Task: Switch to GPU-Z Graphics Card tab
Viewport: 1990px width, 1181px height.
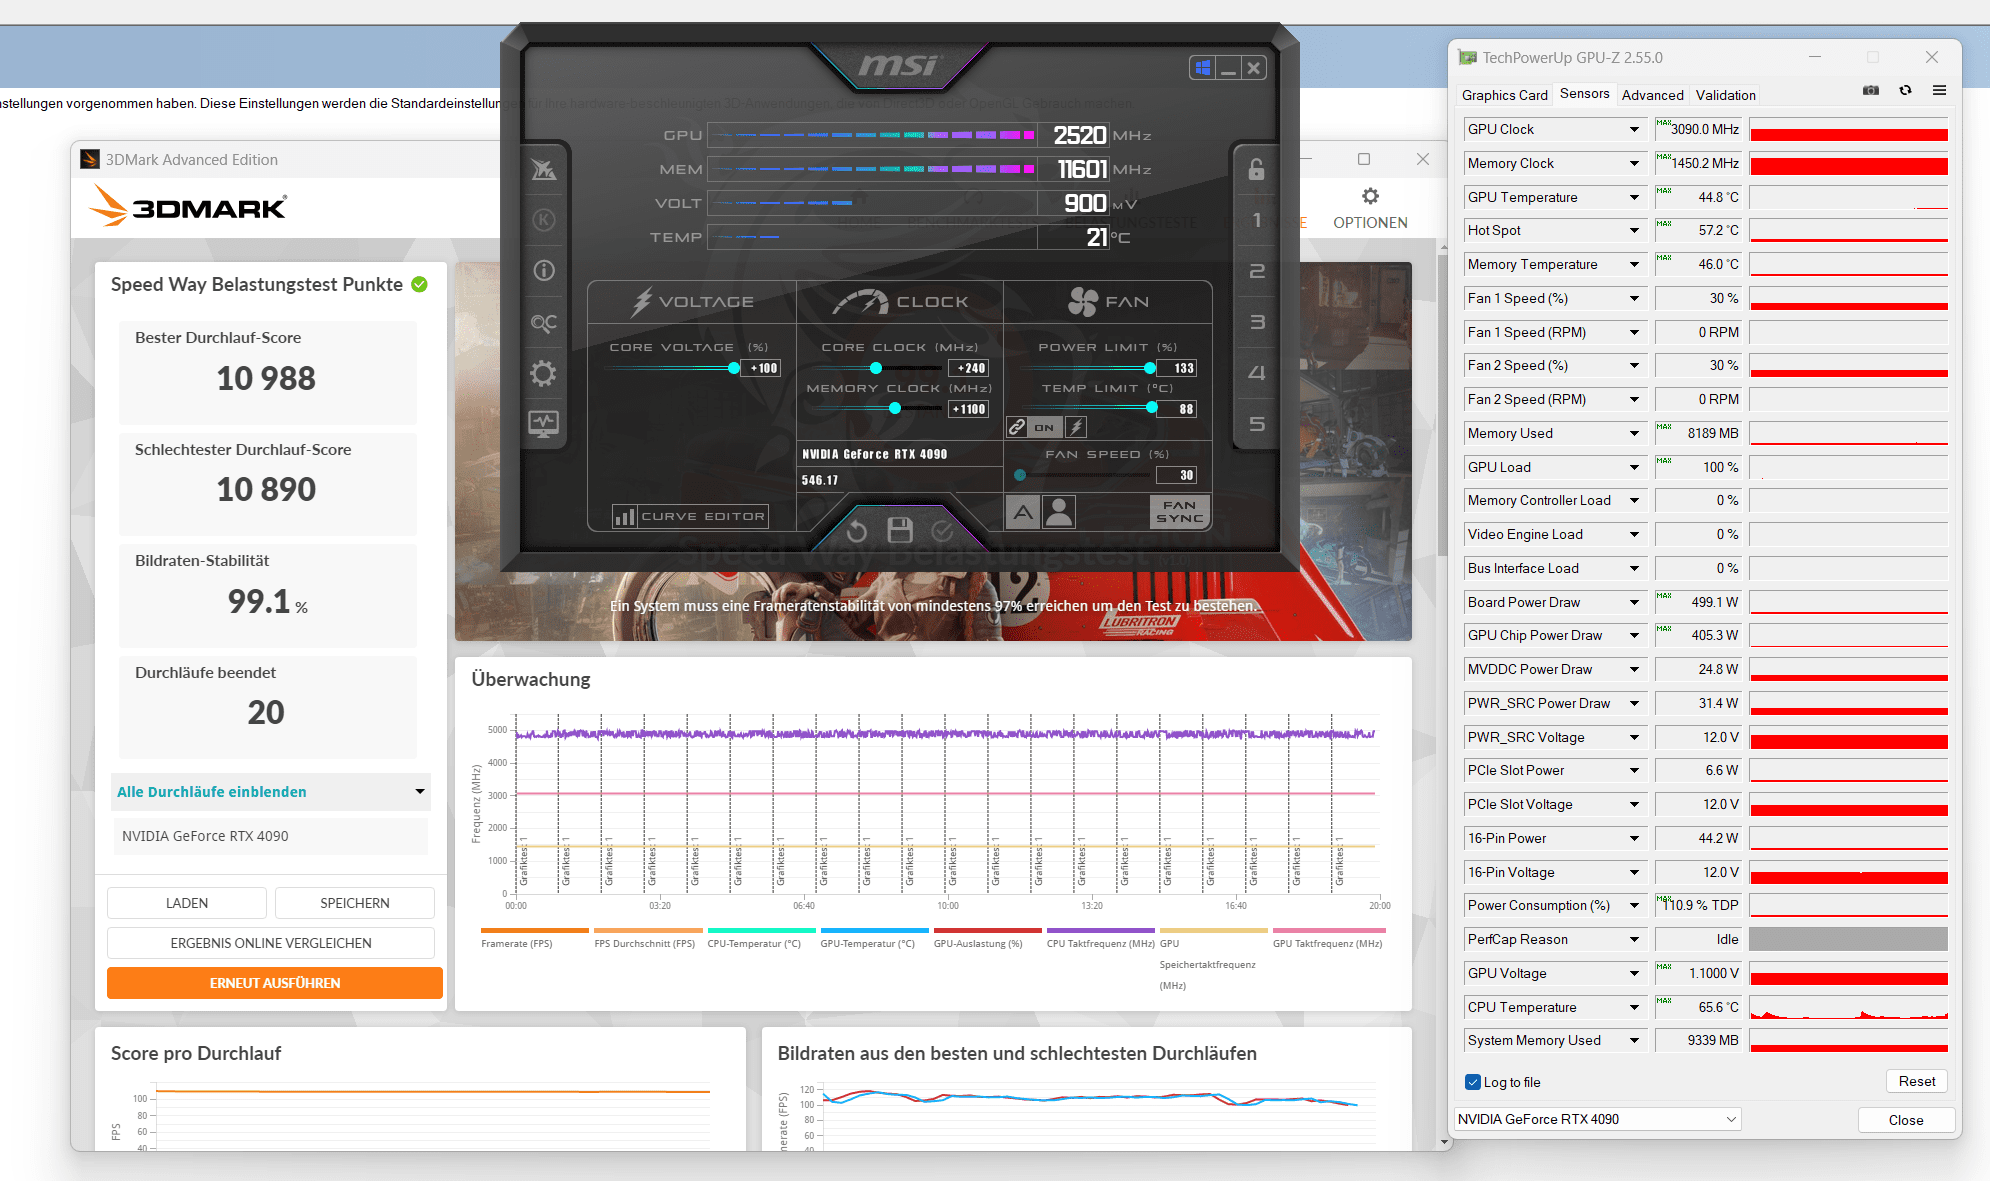Action: (1504, 95)
